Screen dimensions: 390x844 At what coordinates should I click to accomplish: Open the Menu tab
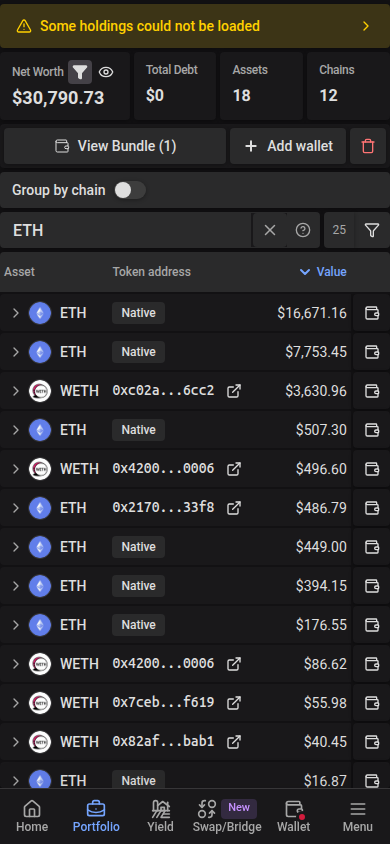point(358,817)
